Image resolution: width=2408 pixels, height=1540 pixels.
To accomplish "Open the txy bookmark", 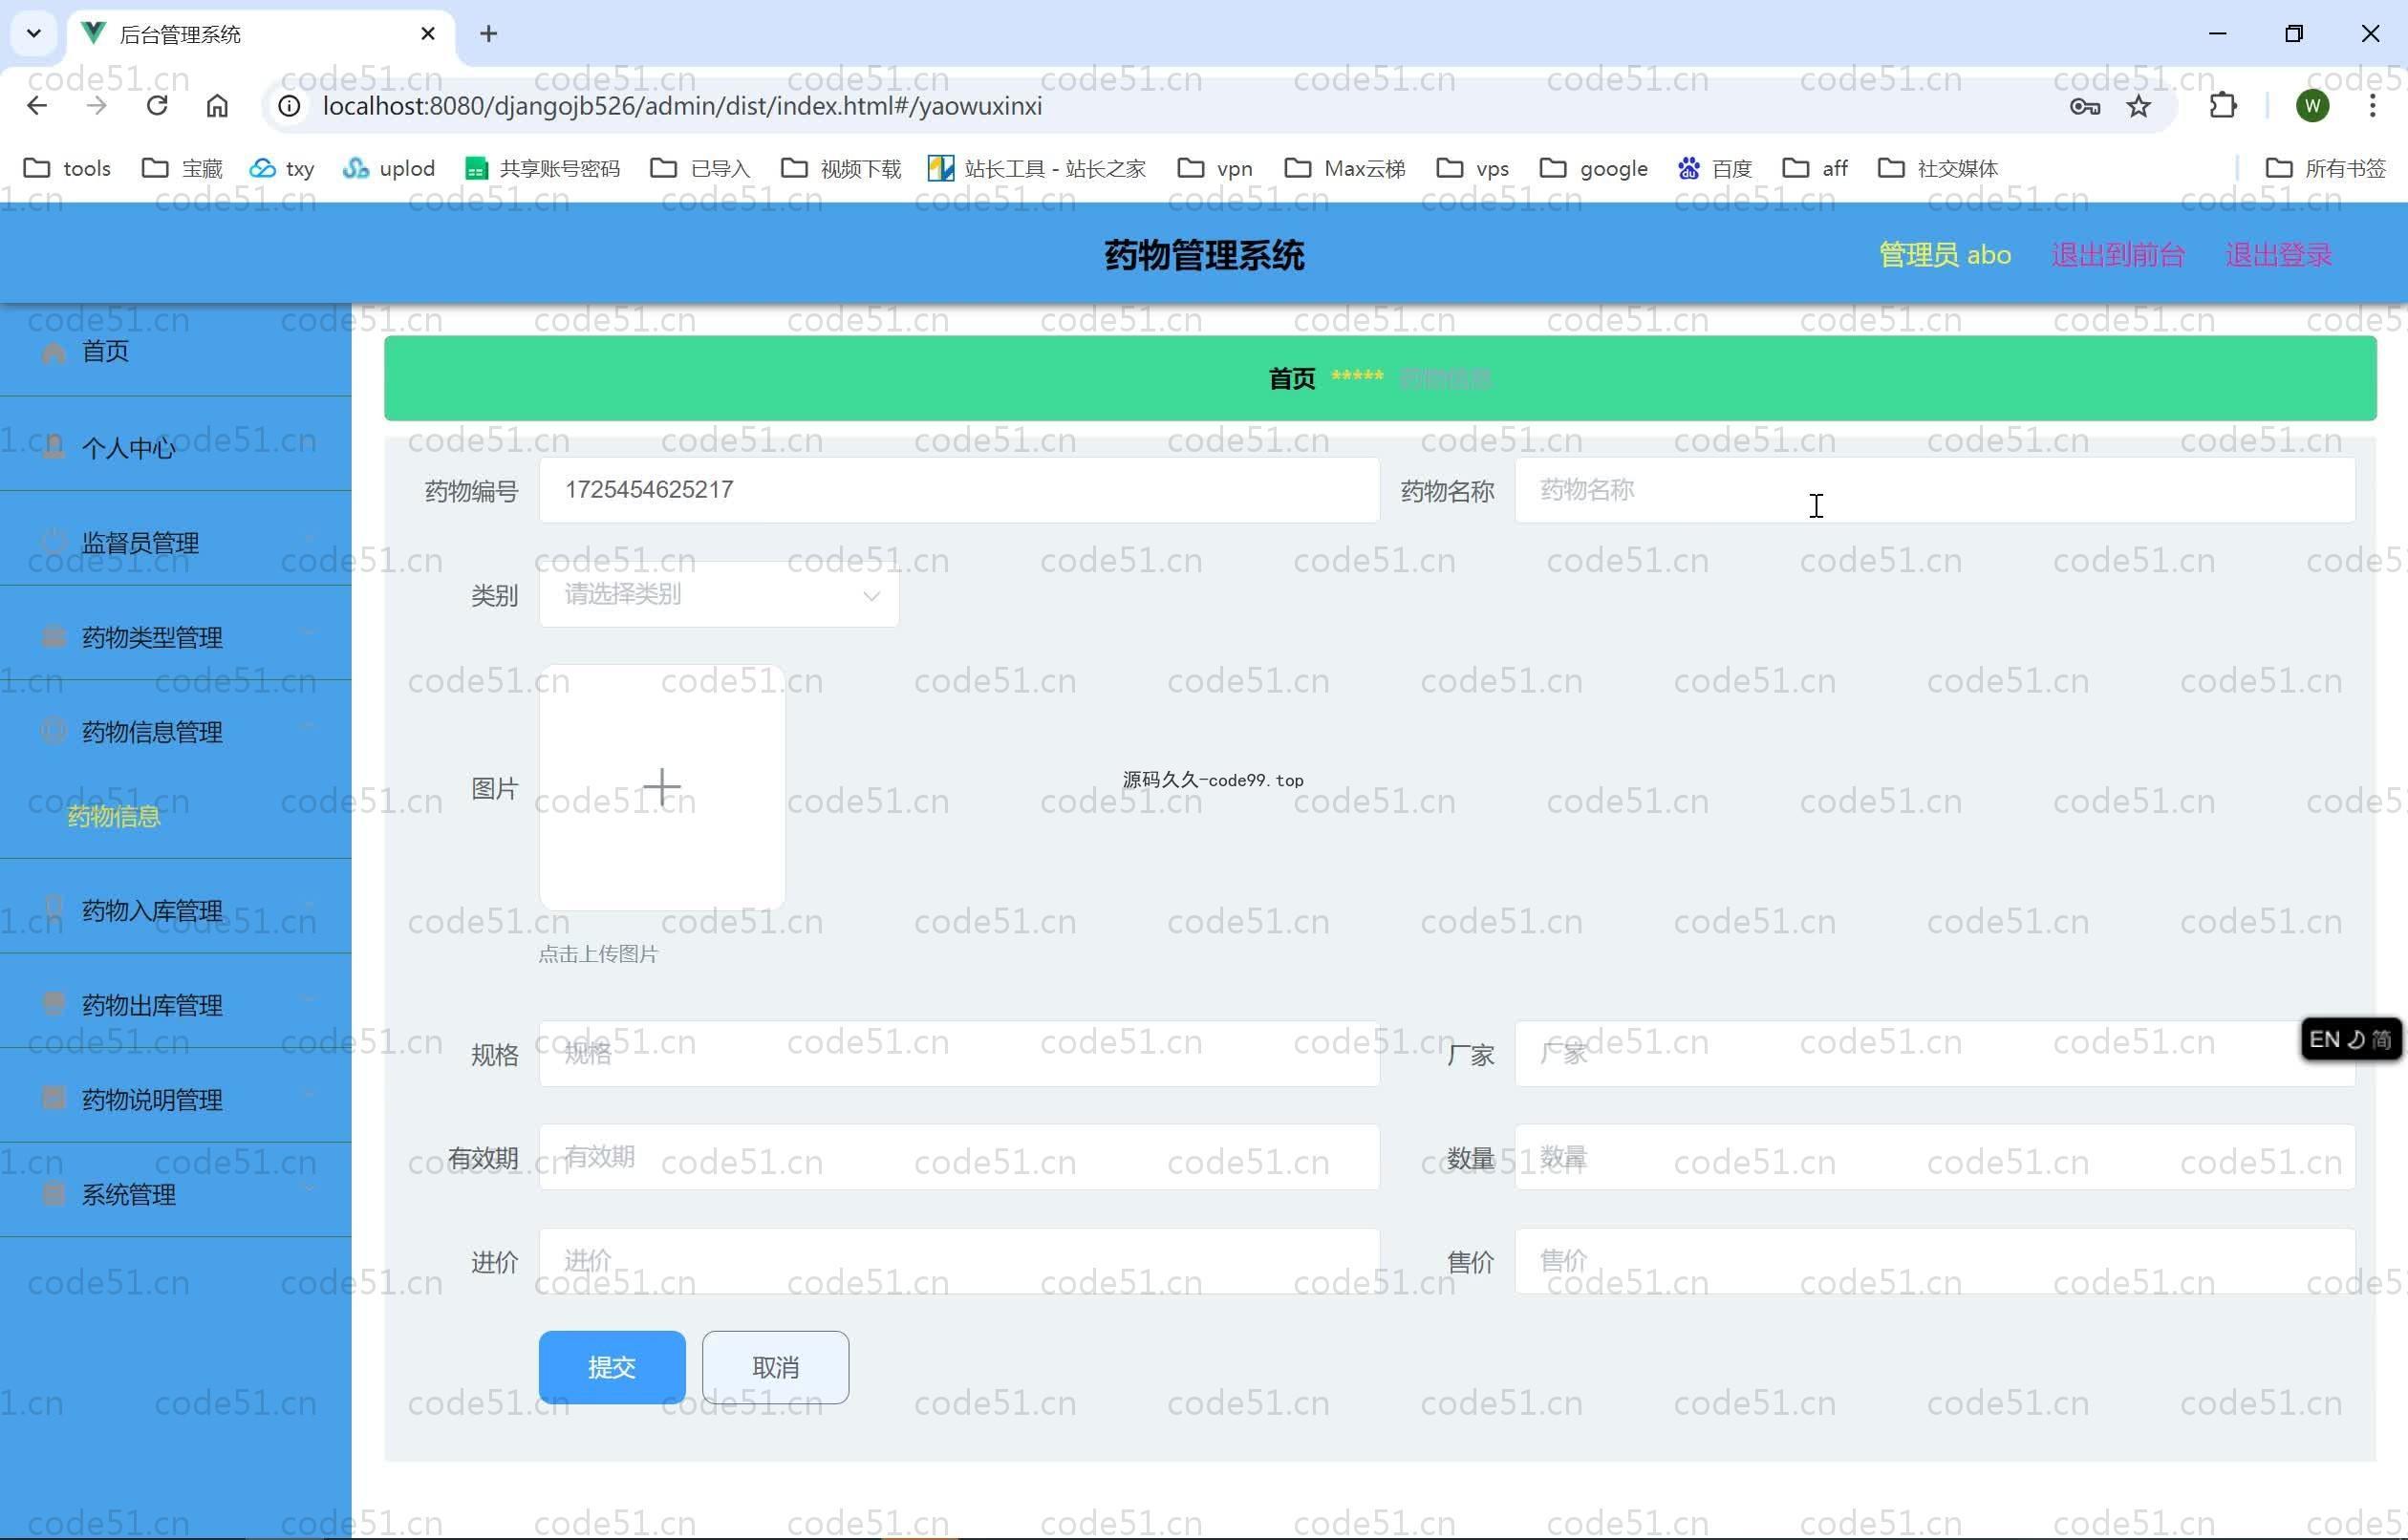I will pos(282,168).
